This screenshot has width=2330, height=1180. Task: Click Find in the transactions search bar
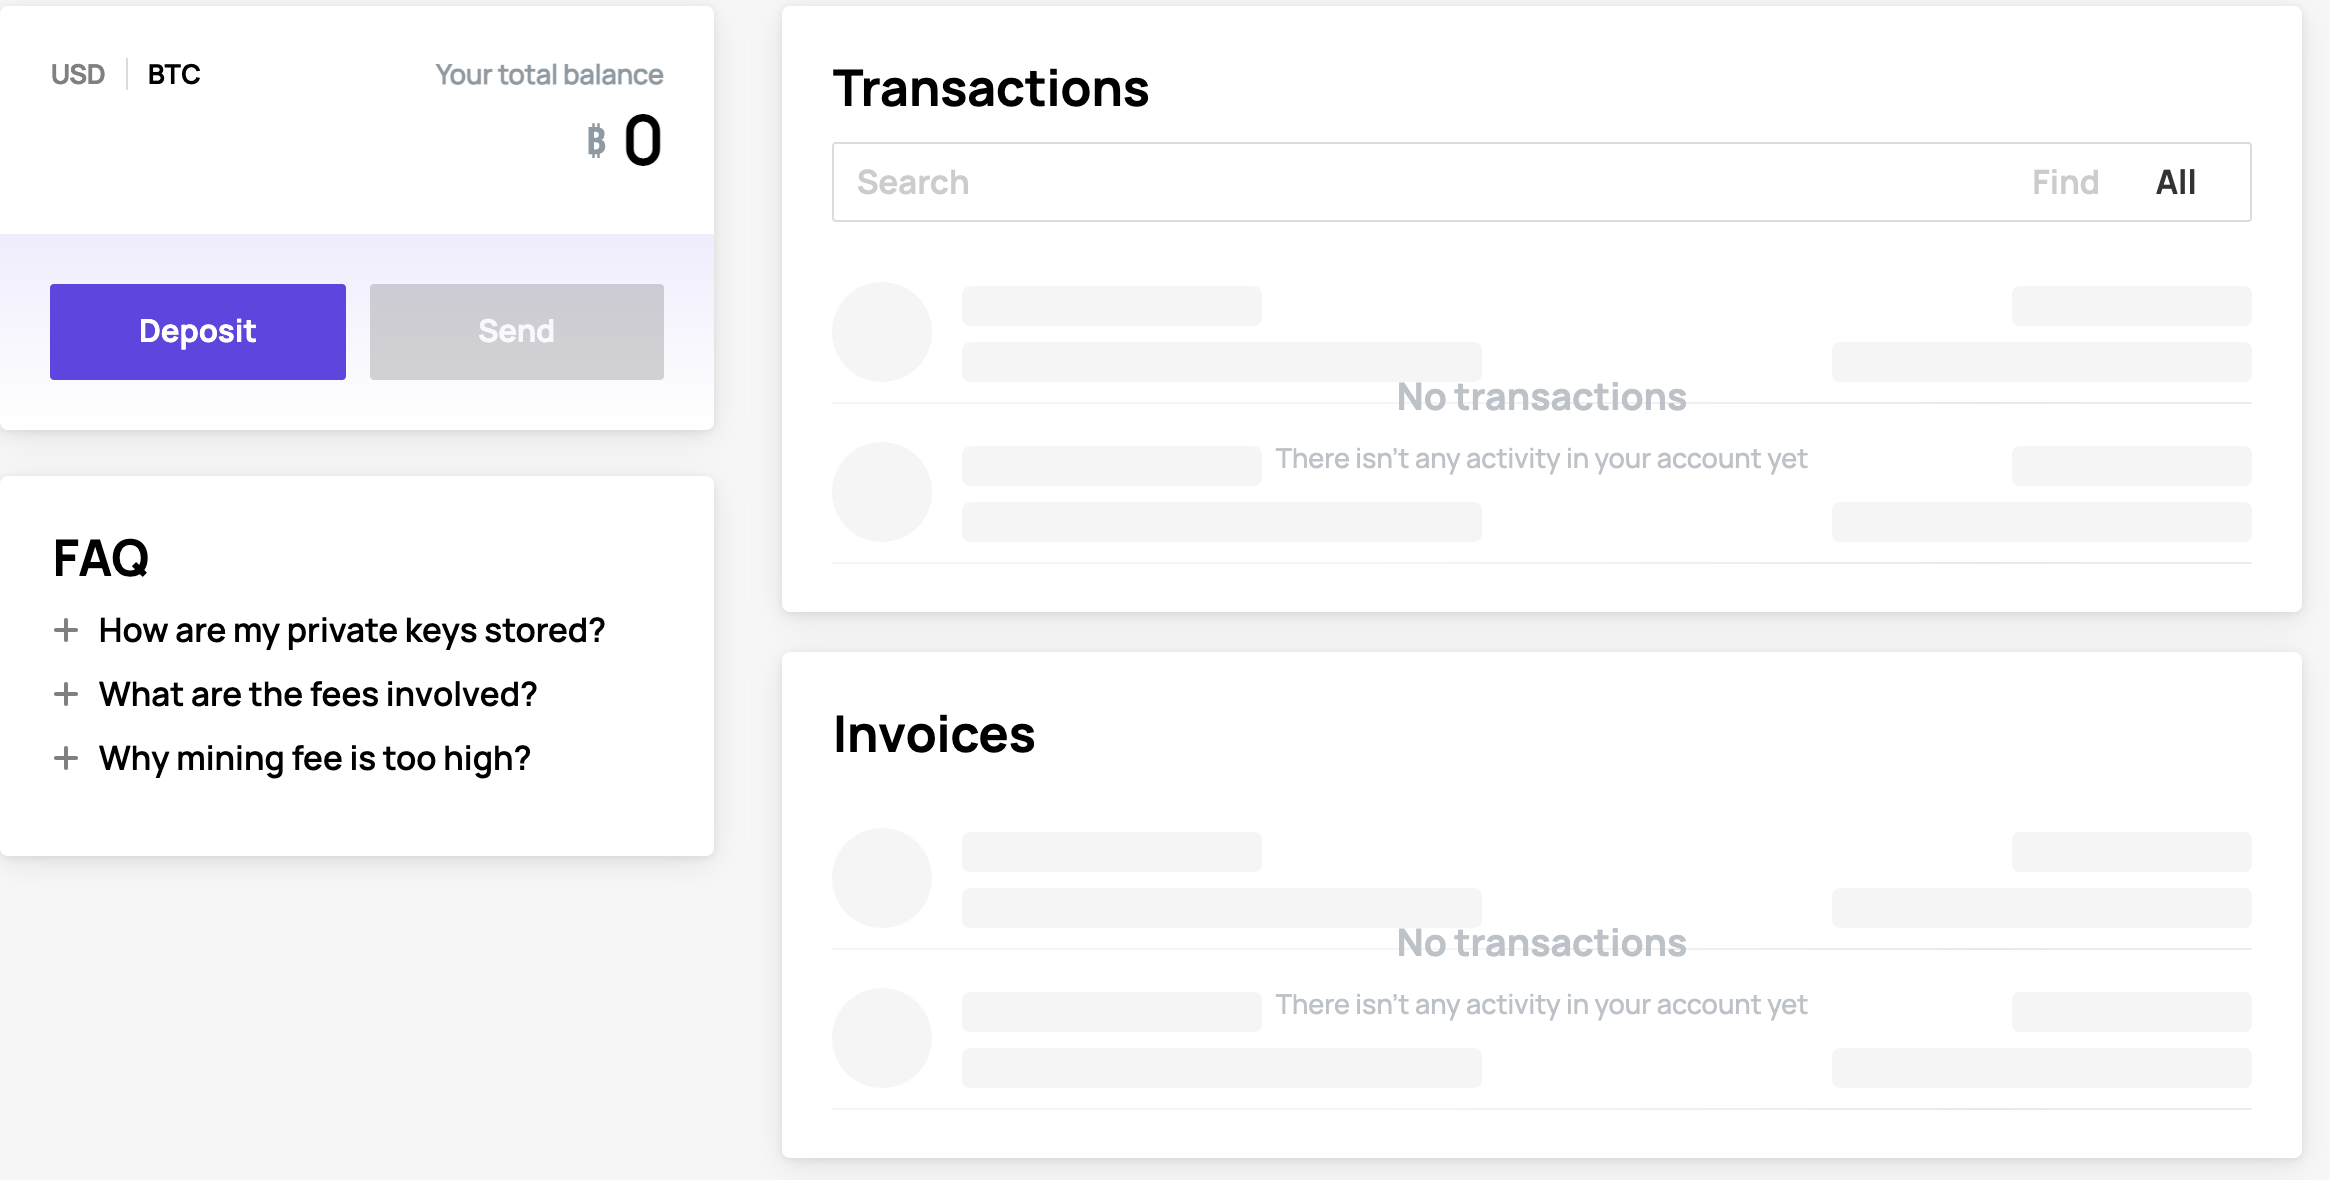[x=2065, y=182]
